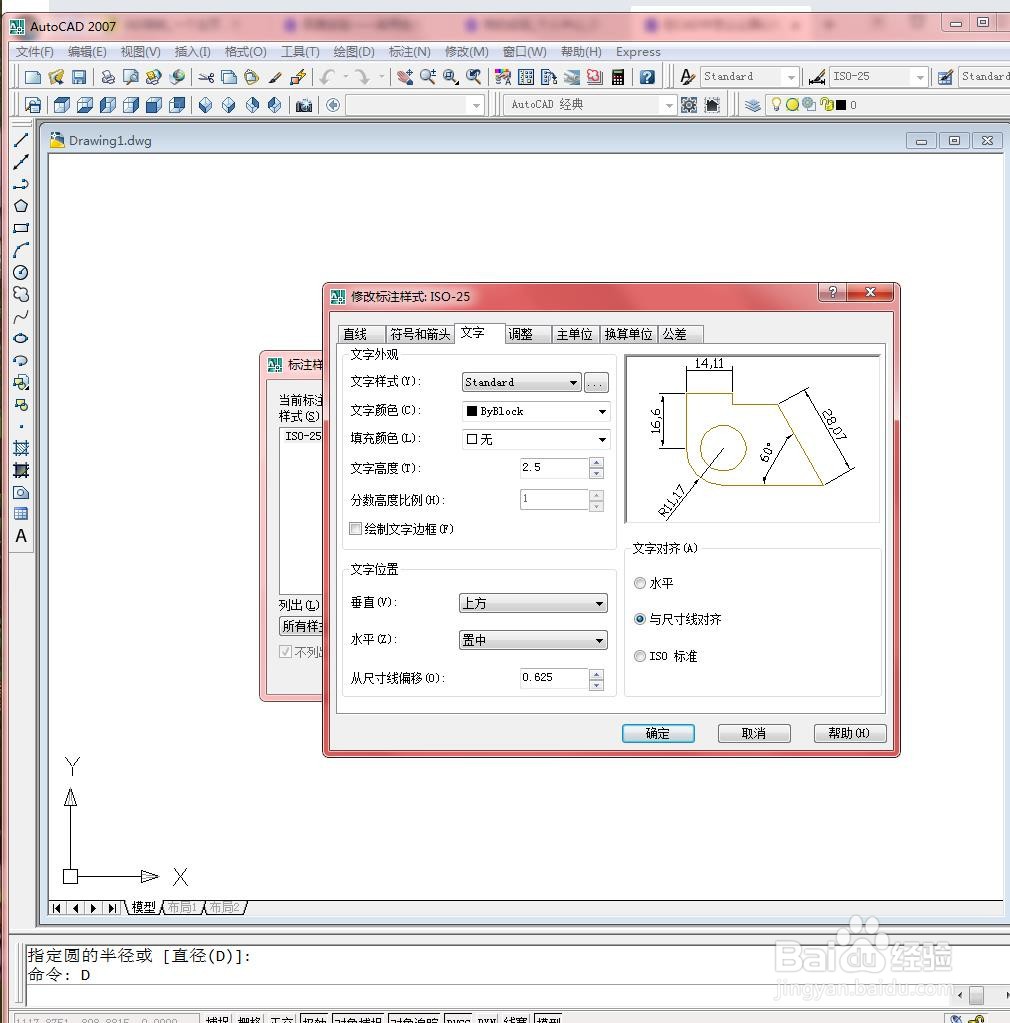The height and width of the screenshot is (1023, 1010).
Task: Open the 文字样式 Standard dropdown
Action: point(521,382)
